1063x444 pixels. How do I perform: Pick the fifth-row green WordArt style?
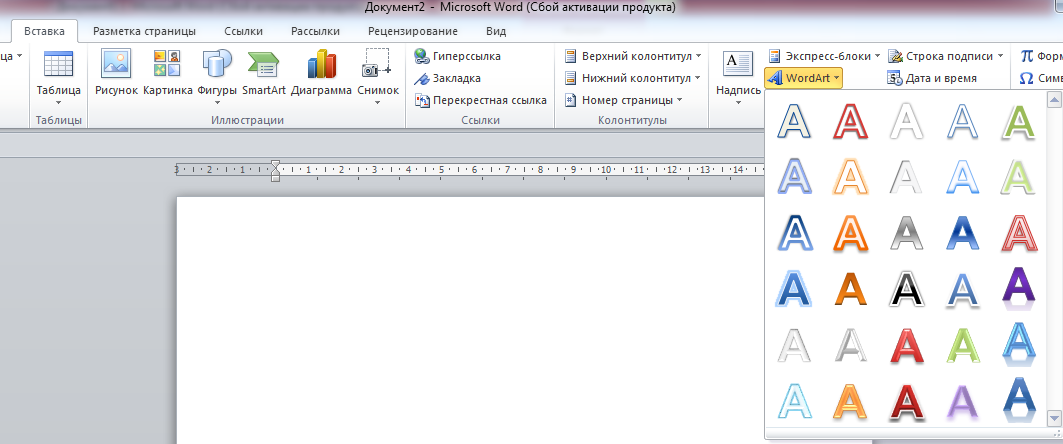pos(963,344)
